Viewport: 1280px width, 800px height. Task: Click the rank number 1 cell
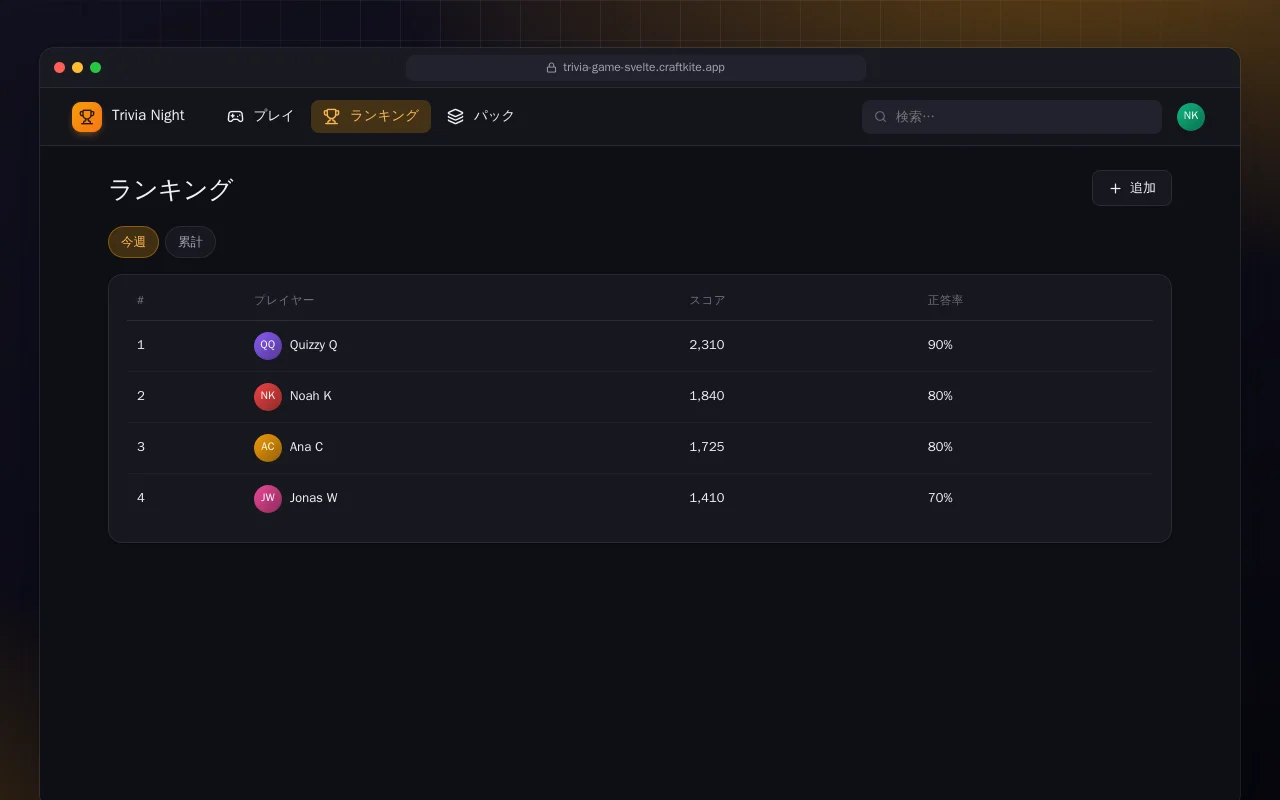[141, 345]
